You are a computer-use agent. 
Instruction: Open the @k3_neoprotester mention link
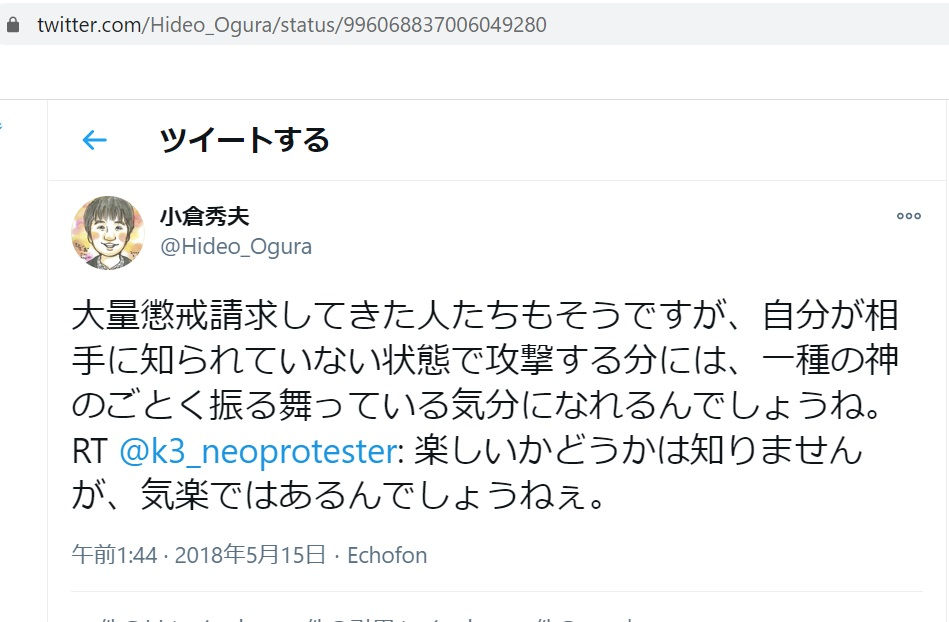point(257,451)
